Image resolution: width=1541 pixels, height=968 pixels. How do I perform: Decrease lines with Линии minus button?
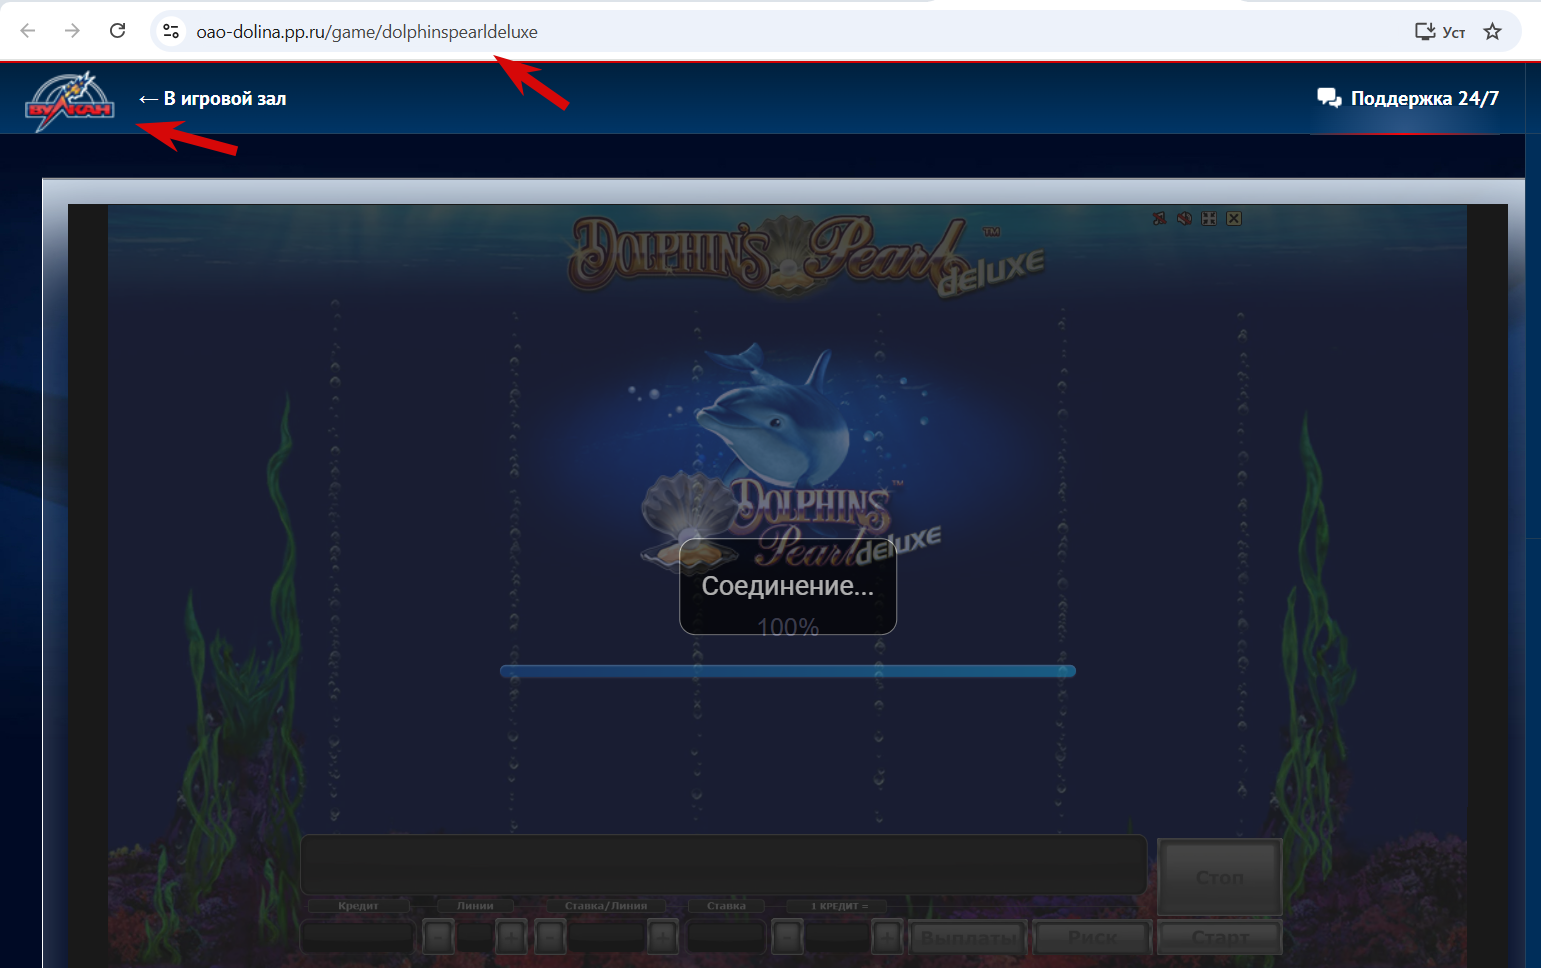point(438,938)
